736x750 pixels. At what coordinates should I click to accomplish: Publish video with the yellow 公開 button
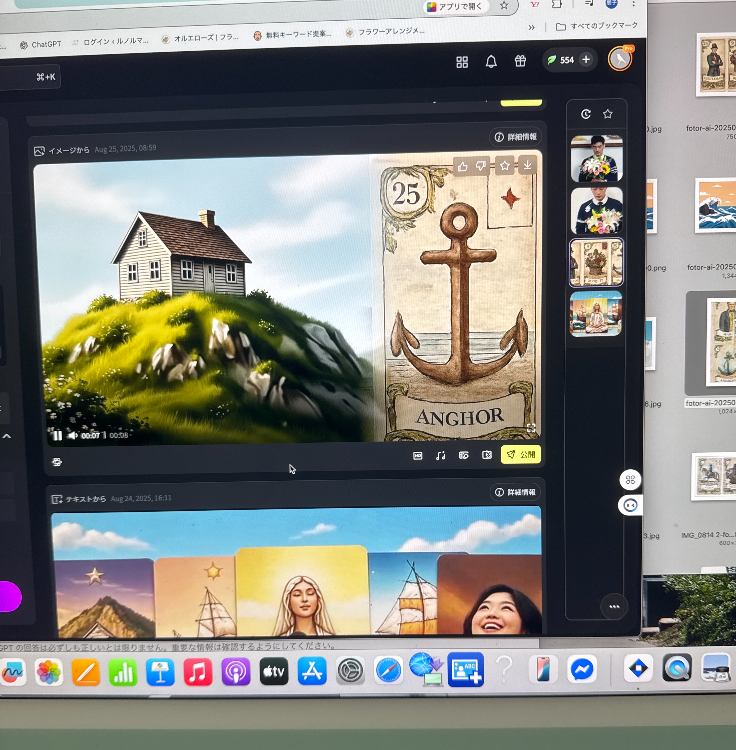pos(521,454)
